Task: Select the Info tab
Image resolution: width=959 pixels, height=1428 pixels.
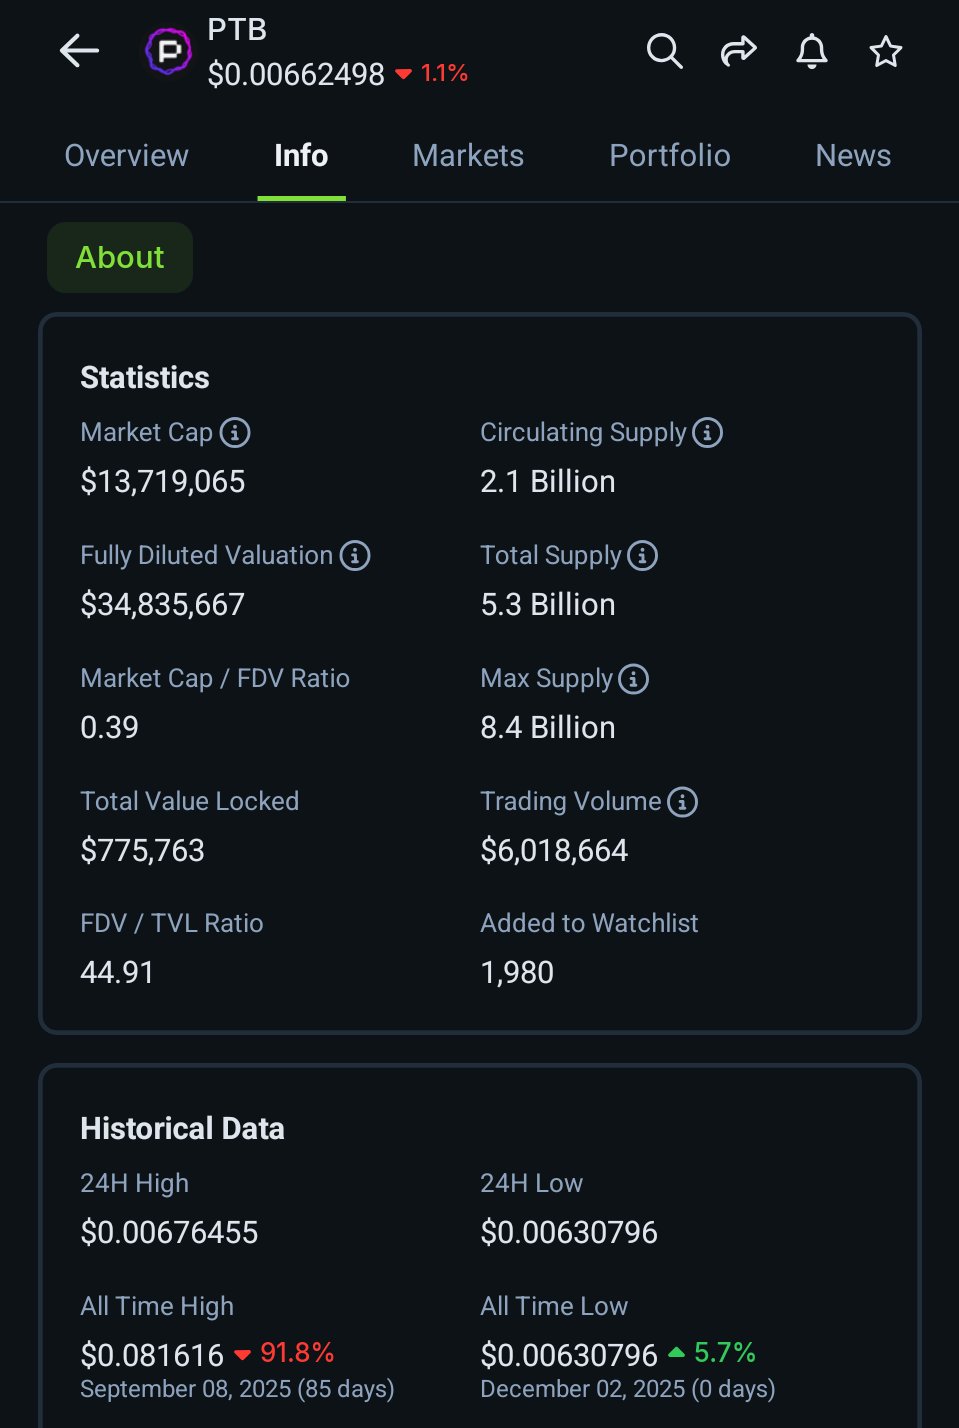Action: (x=301, y=156)
